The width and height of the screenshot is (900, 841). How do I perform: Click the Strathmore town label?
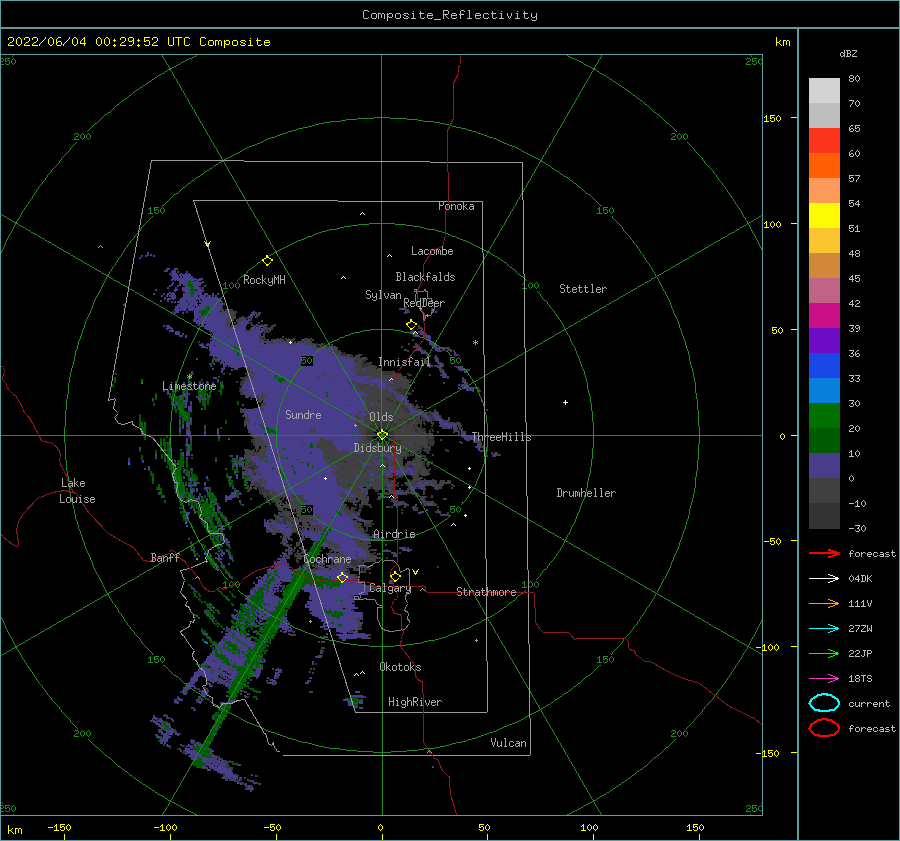(x=486, y=592)
